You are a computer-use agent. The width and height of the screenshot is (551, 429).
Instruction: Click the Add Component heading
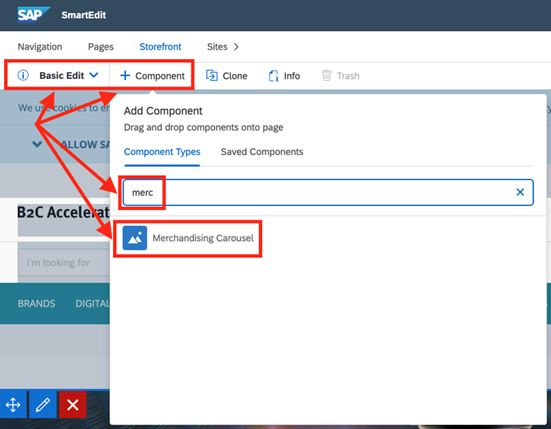click(x=163, y=111)
